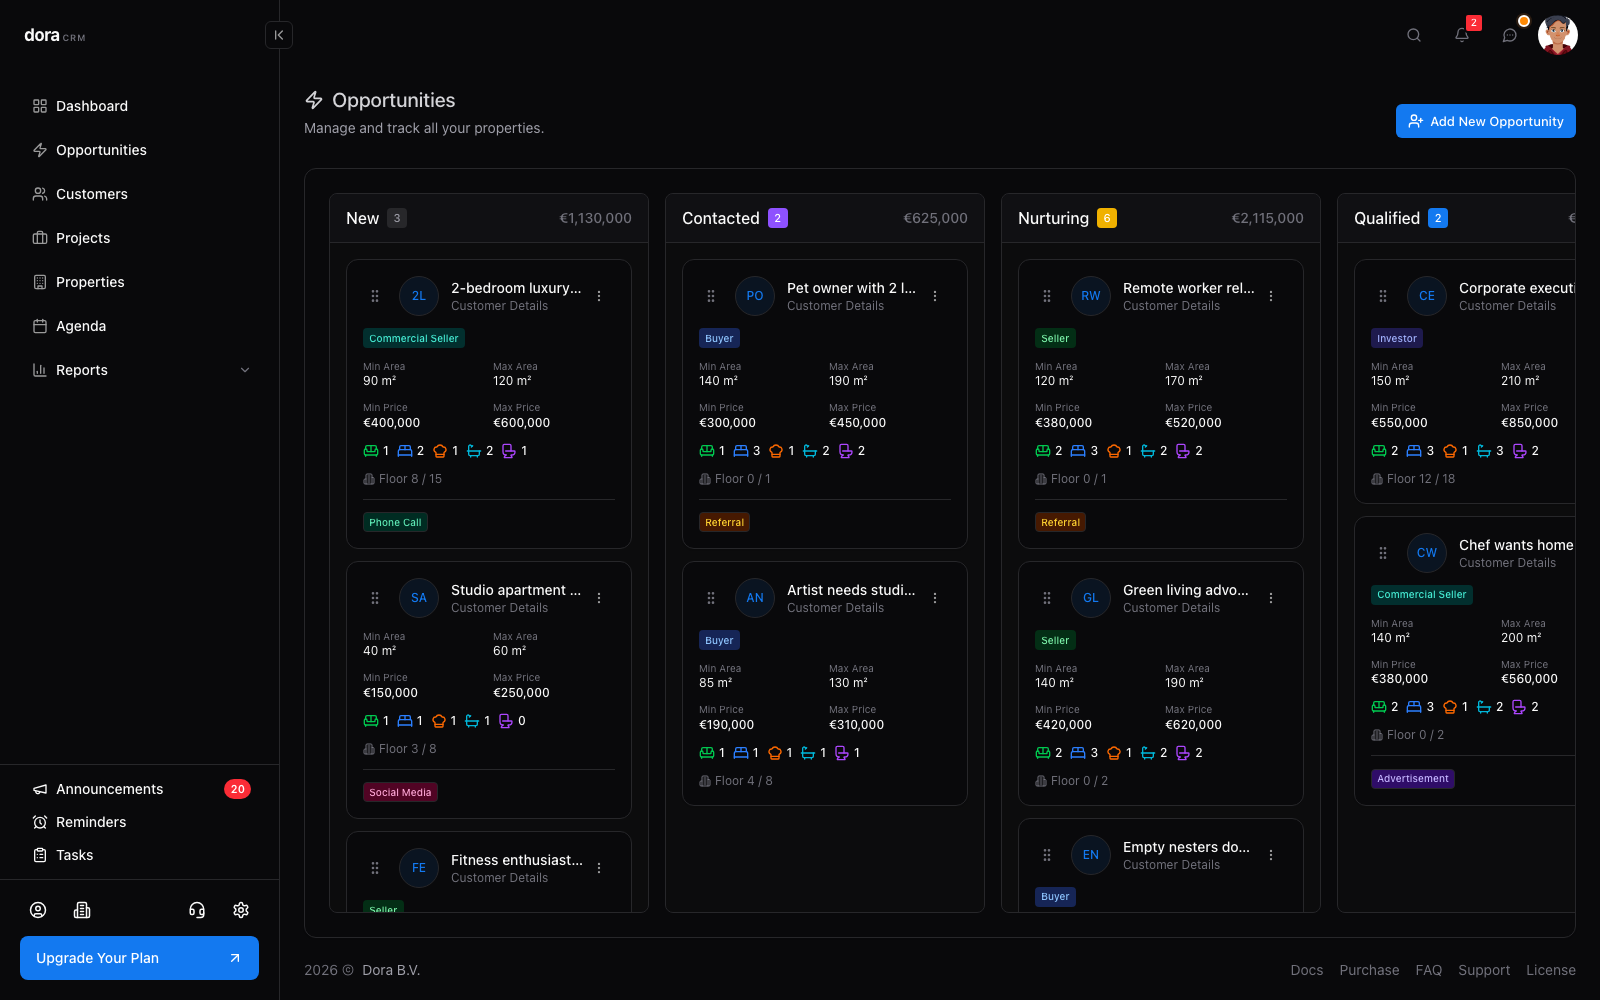Open the search icon in header
1600x1000 pixels.
[1414, 35]
